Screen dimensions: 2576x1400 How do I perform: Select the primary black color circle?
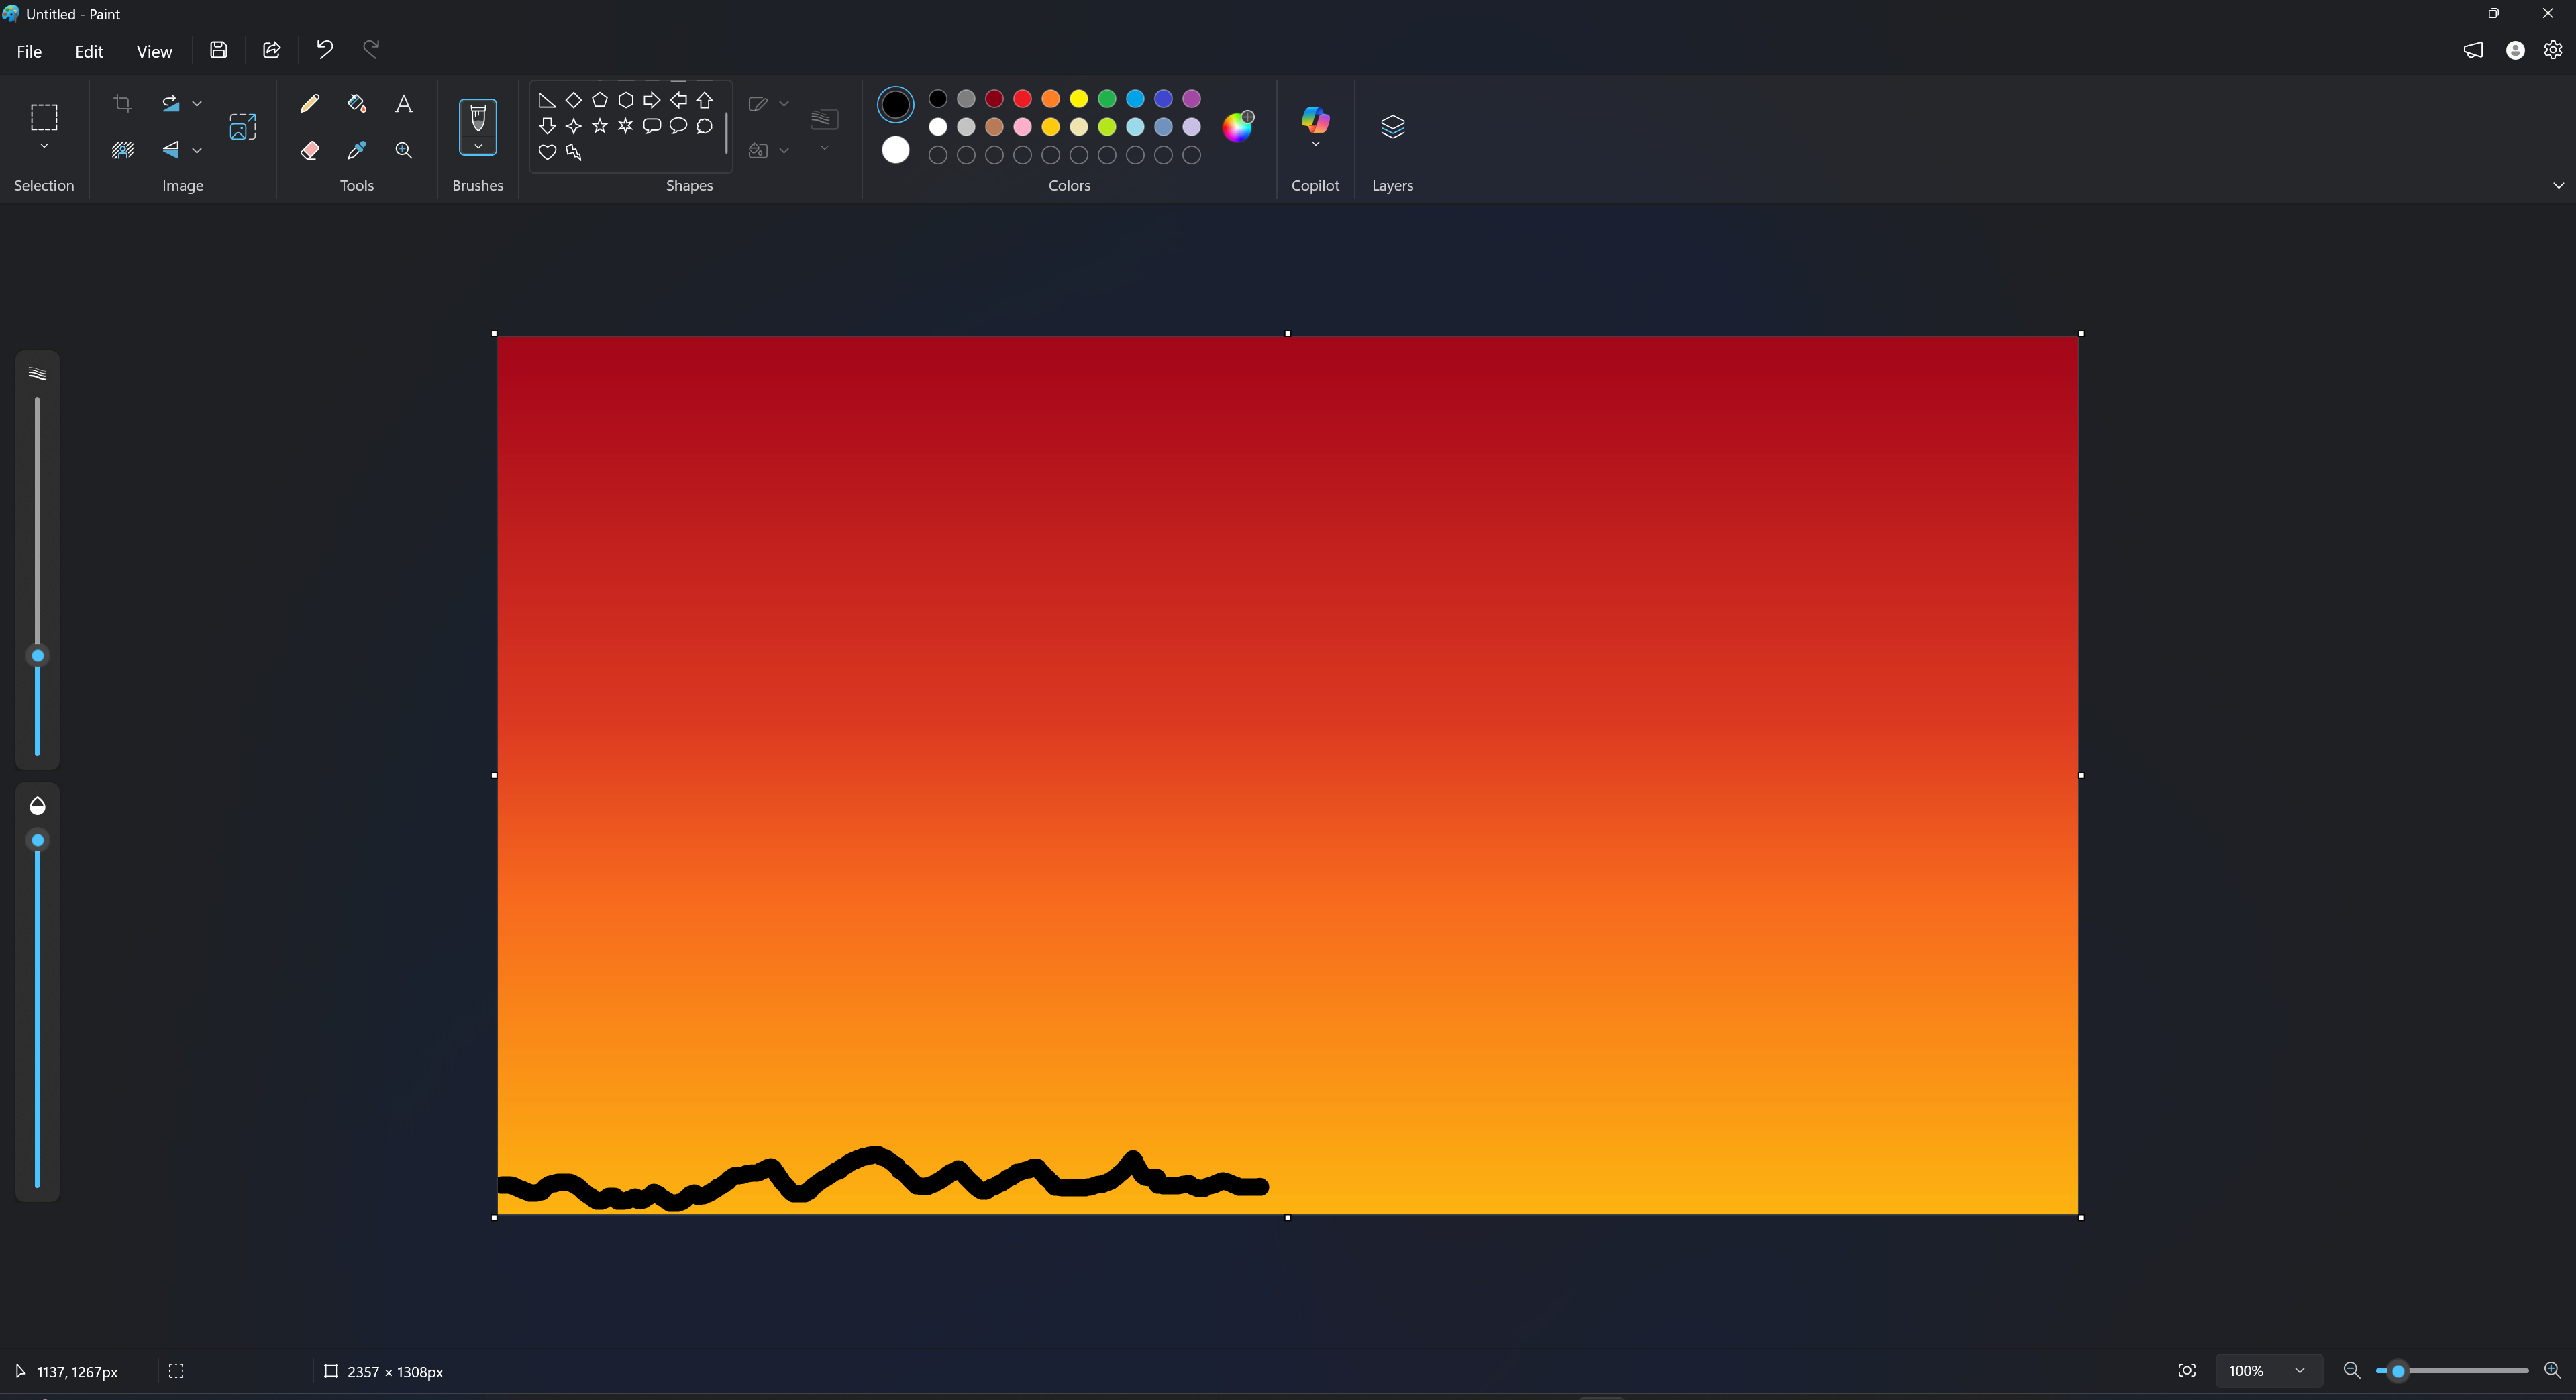[895, 104]
